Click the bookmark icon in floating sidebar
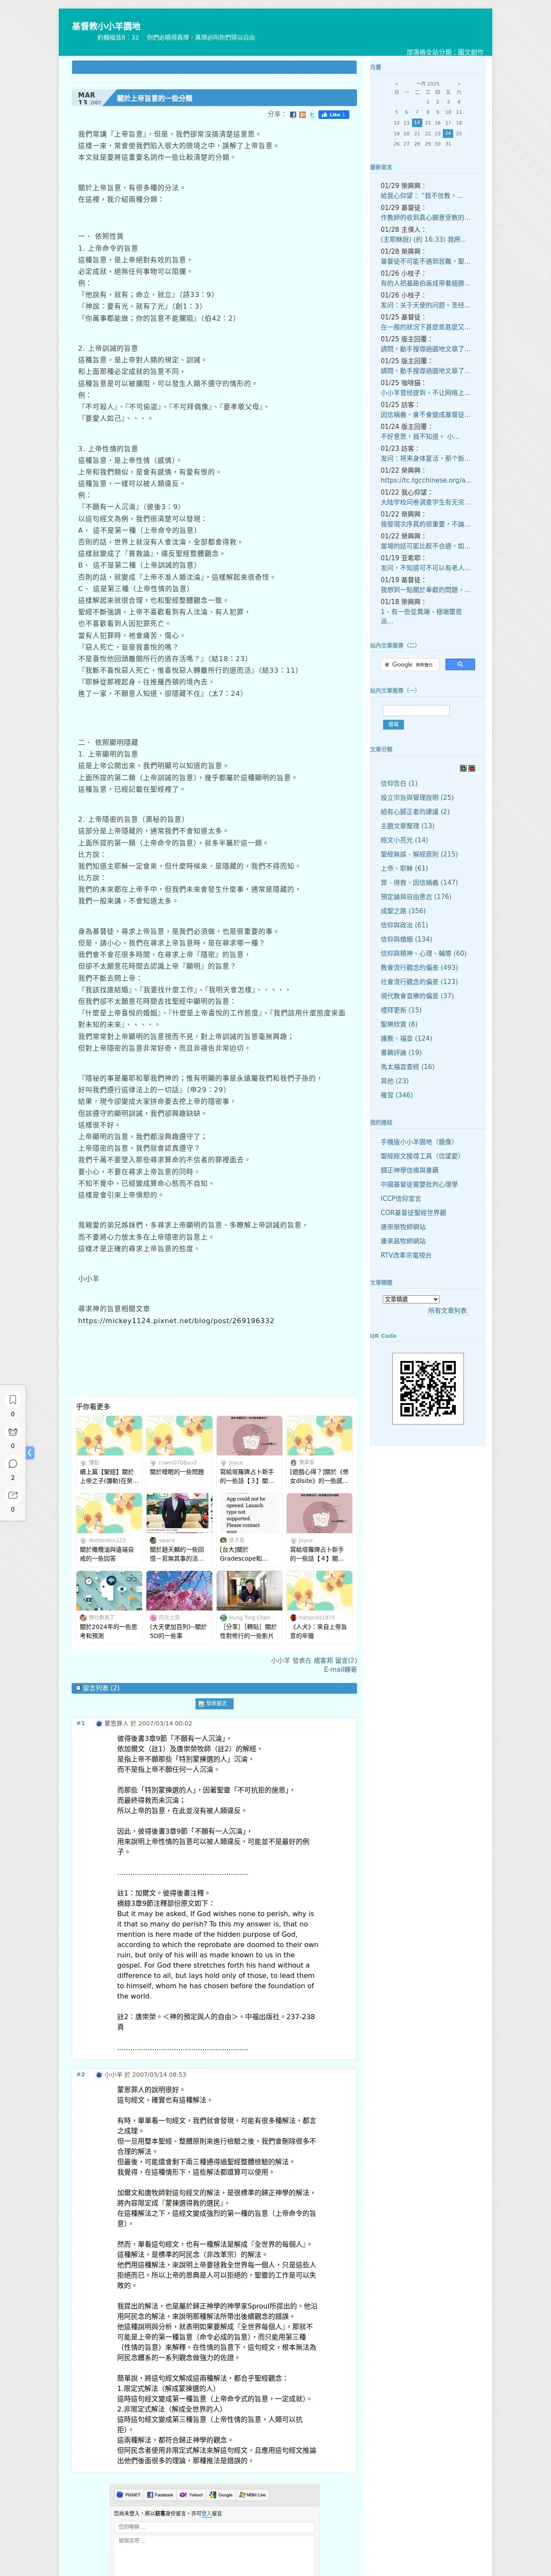The image size is (551, 2576). [13, 1399]
